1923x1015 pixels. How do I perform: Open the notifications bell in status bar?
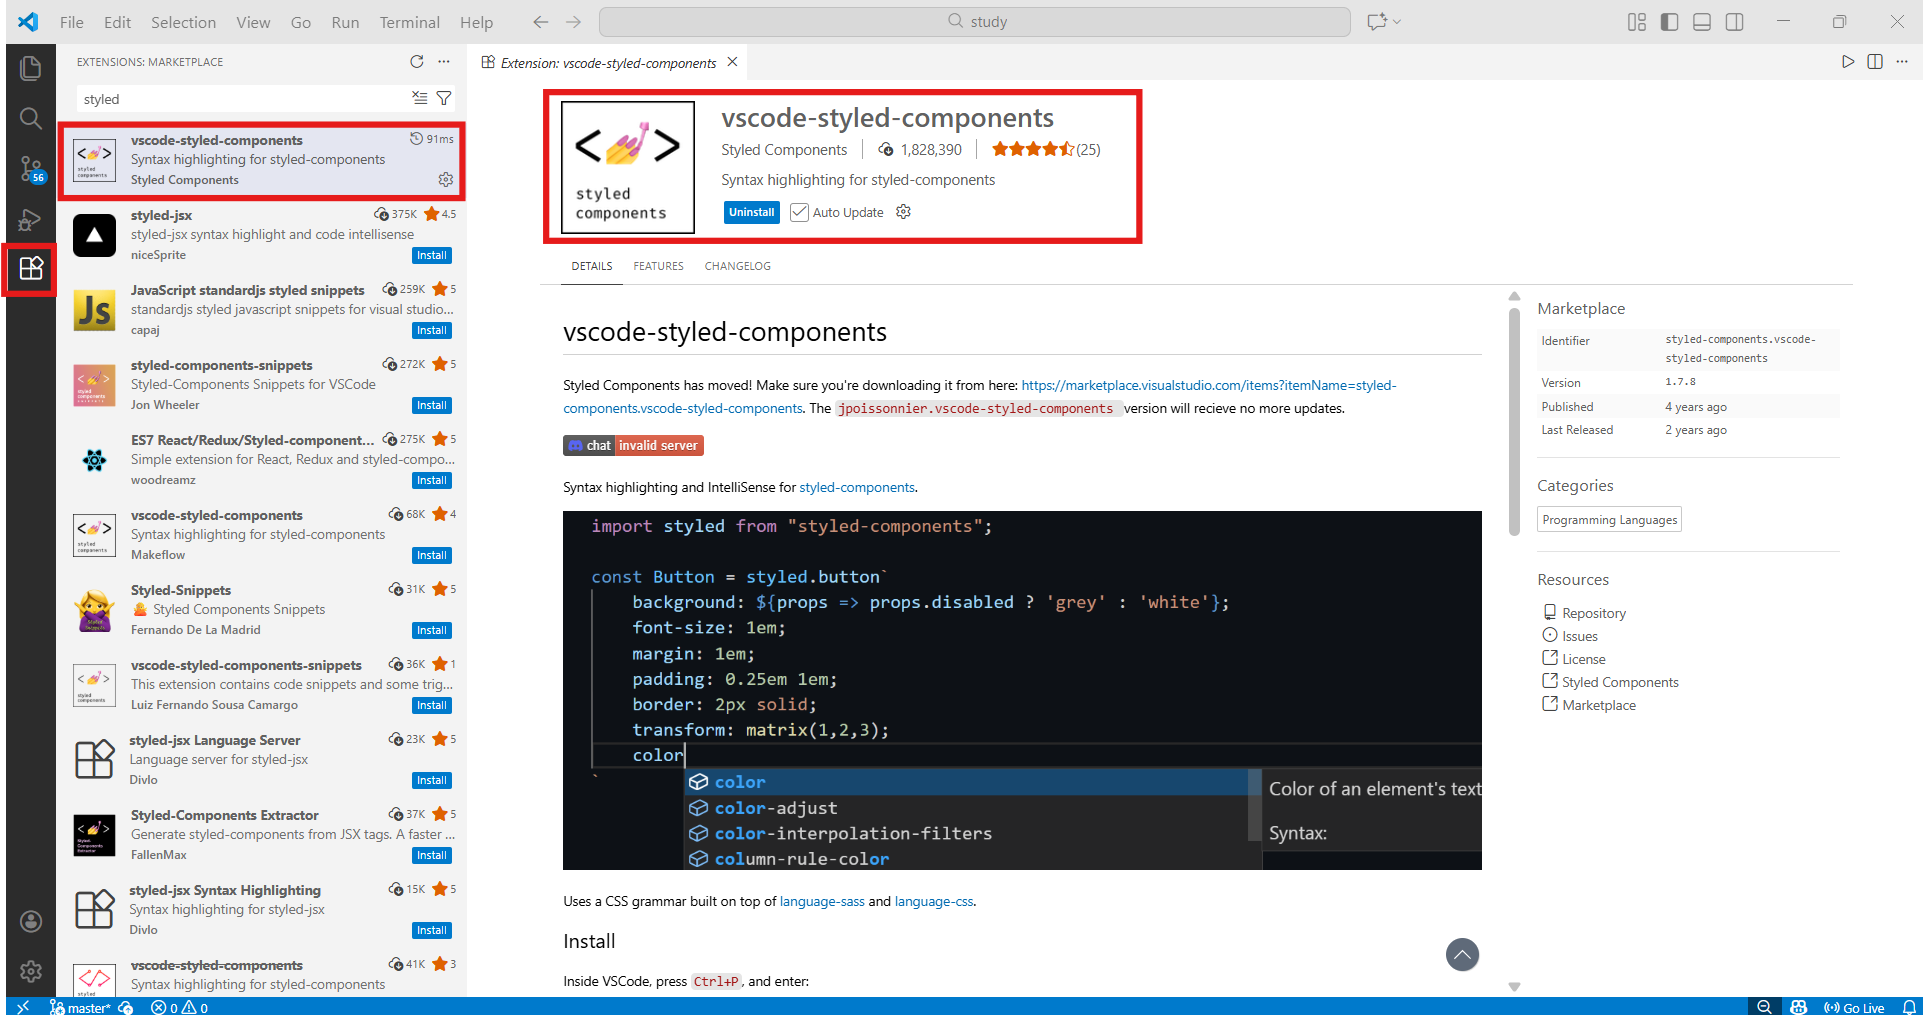pos(1909,1007)
